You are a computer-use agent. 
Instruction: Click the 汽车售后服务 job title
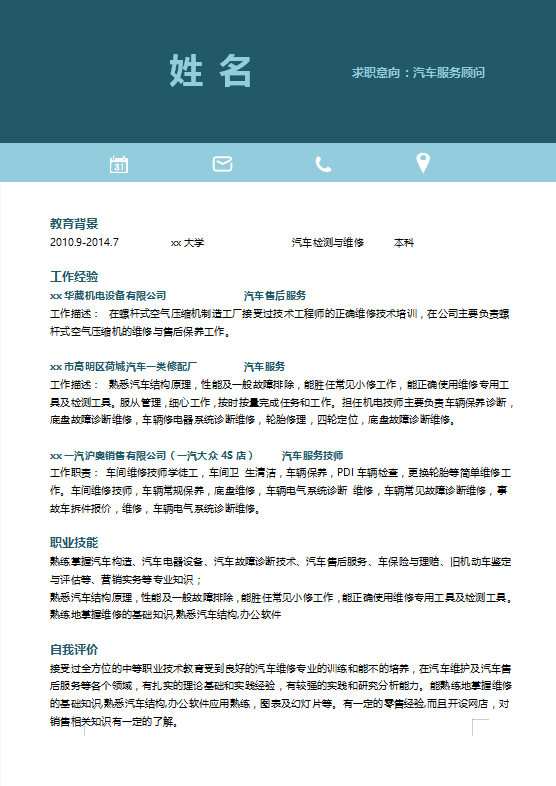coord(275,296)
